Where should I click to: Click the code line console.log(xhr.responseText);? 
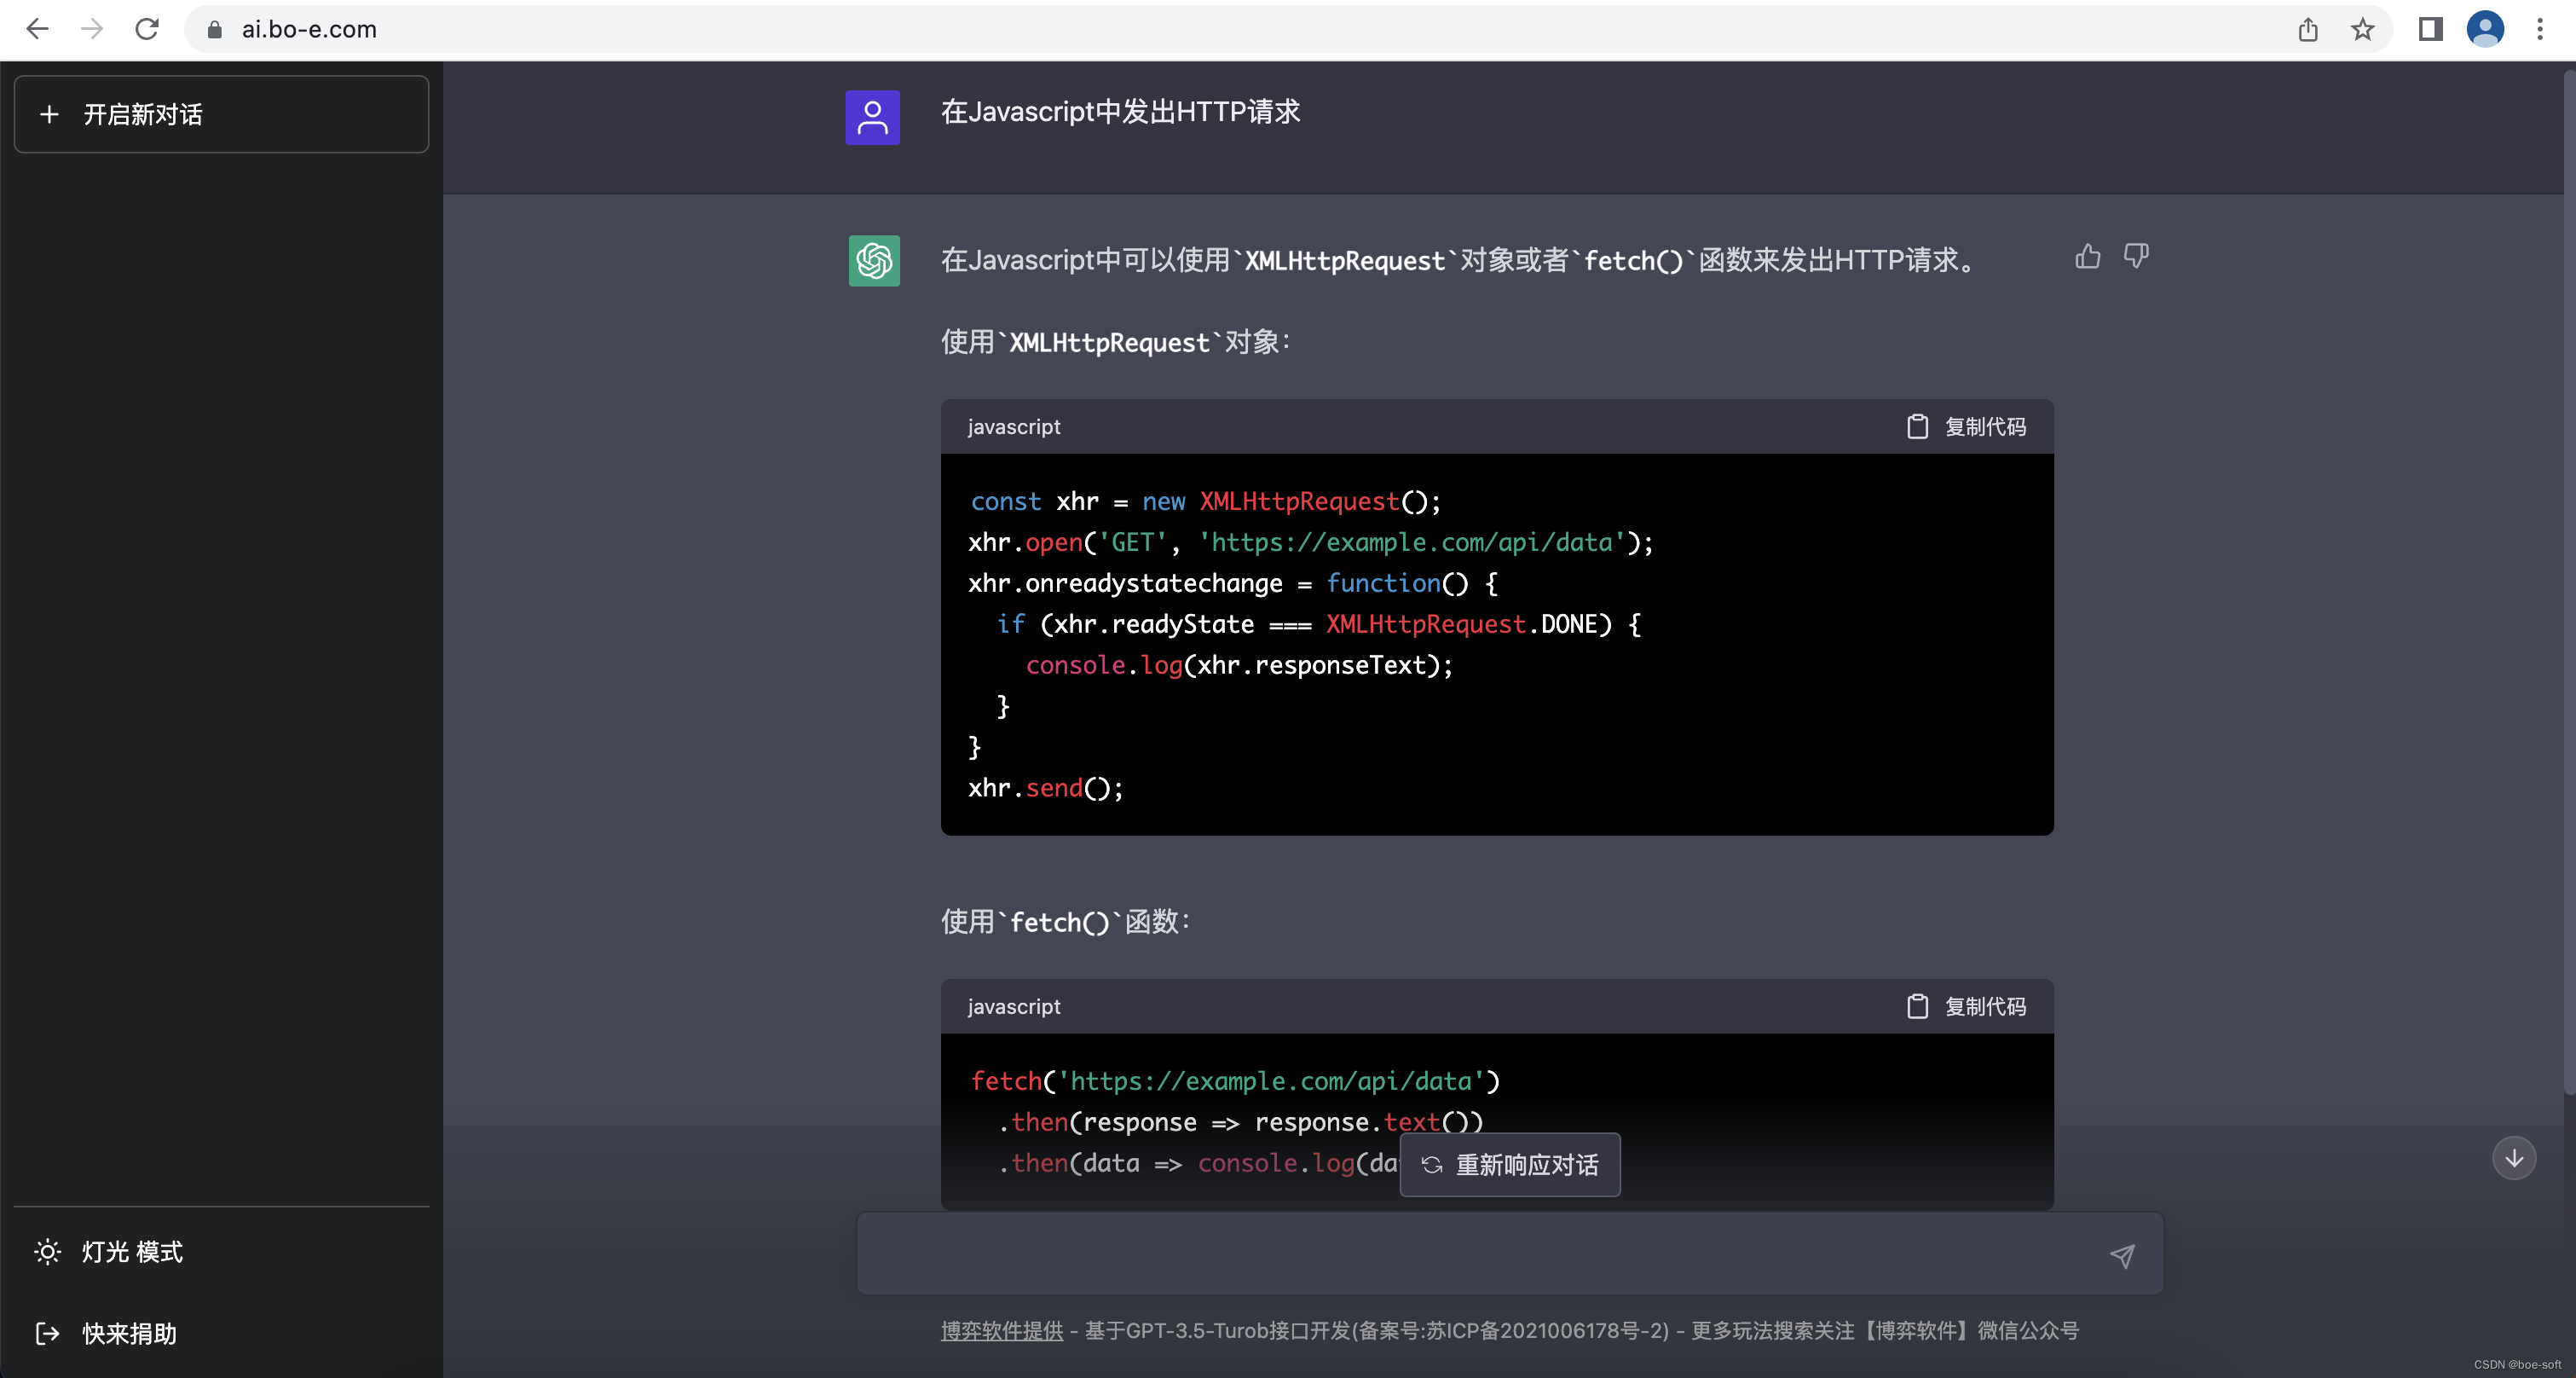[1239, 665]
